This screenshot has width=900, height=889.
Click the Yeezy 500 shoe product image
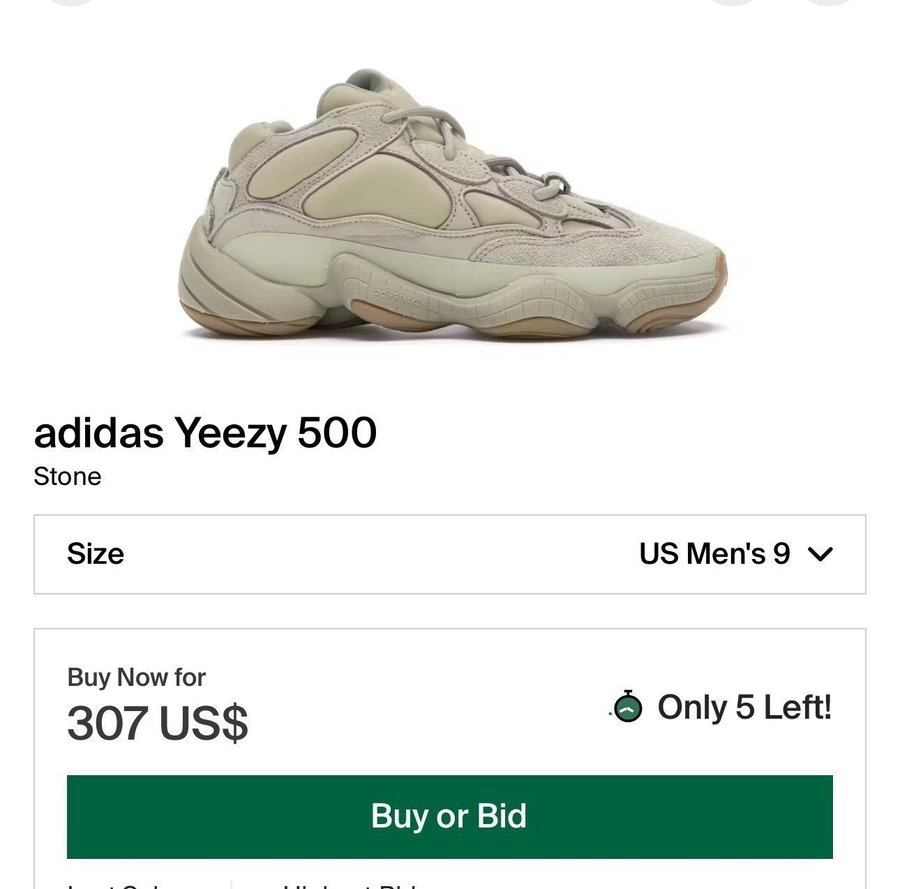[452, 208]
